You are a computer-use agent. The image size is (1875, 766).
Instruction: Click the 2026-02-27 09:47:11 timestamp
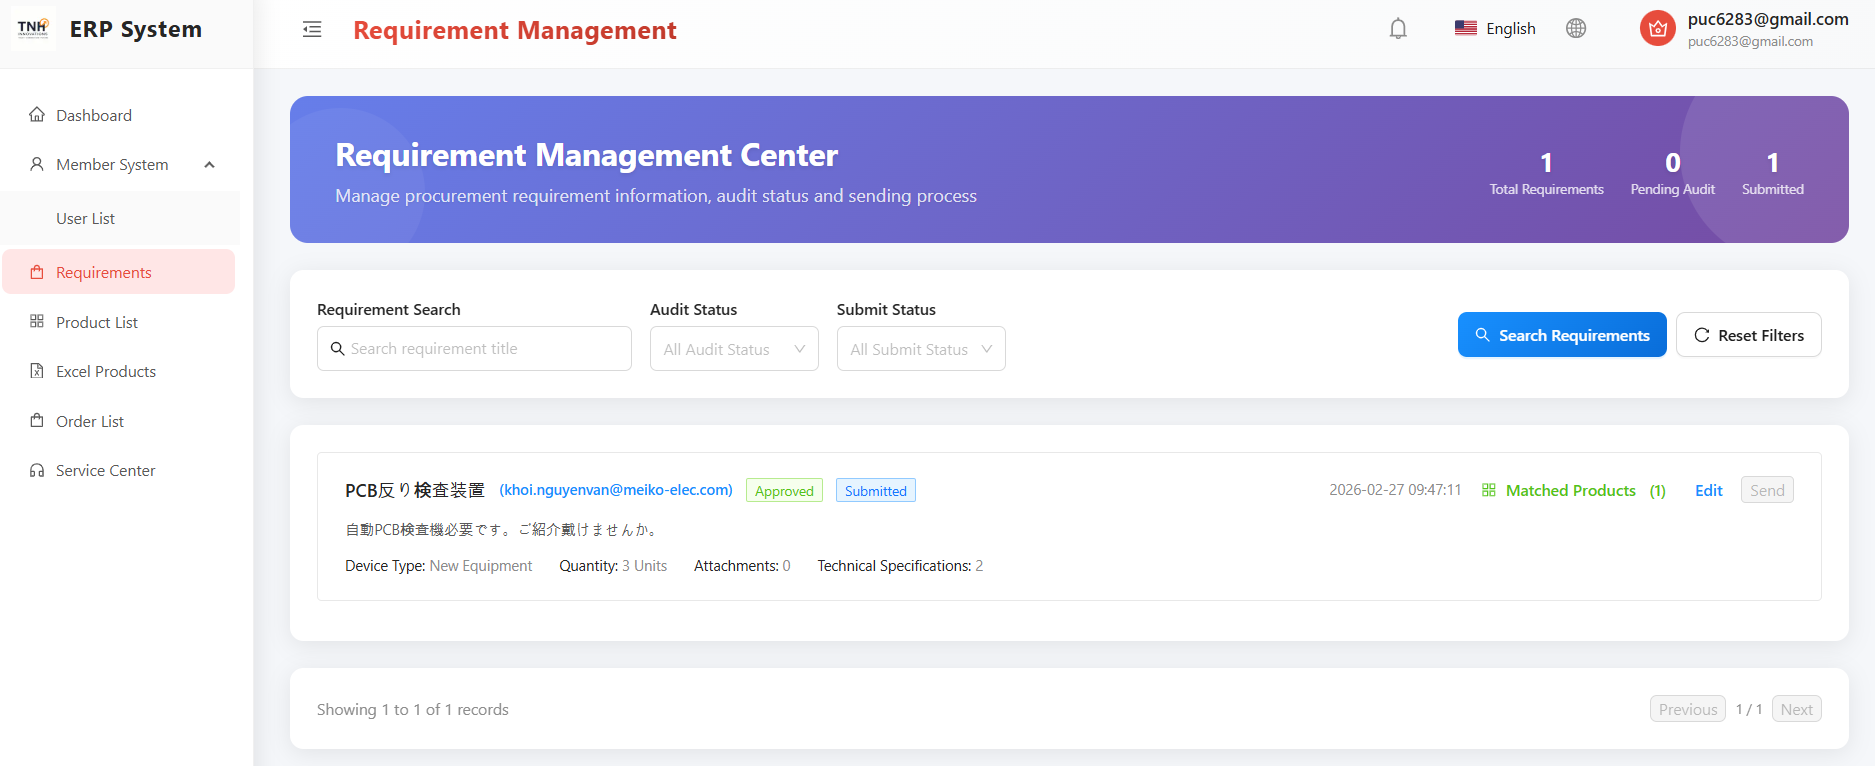[x=1395, y=490]
